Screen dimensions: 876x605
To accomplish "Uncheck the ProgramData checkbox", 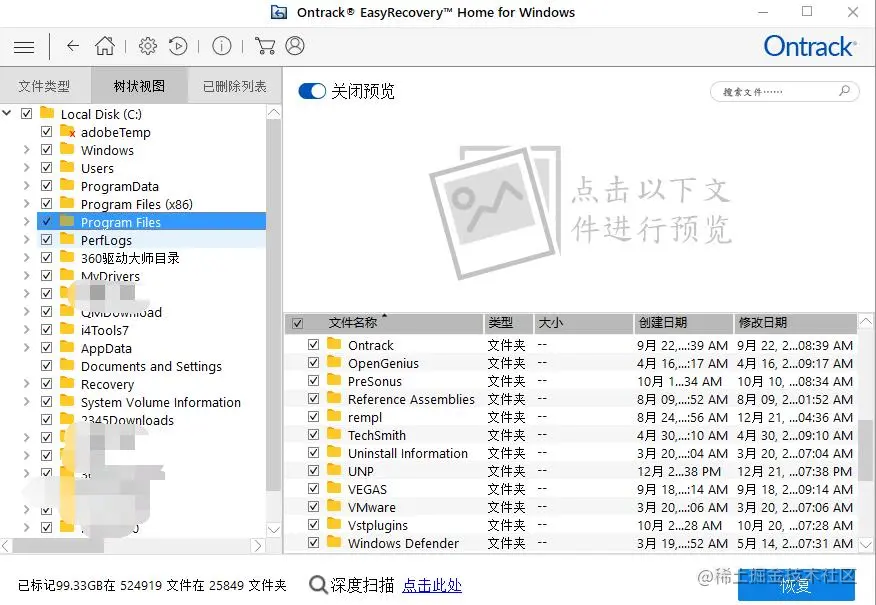I will pyautogui.click(x=46, y=185).
